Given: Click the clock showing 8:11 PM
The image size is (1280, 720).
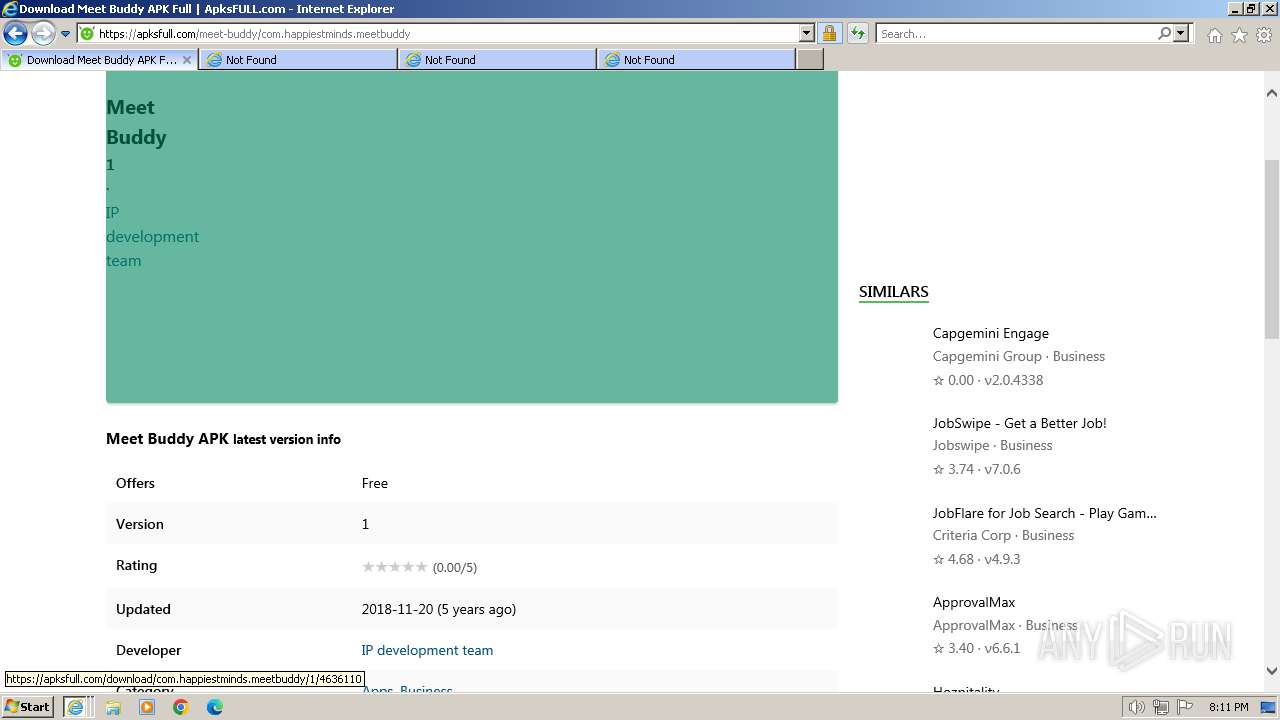Looking at the screenshot, I should [1228, 707].
